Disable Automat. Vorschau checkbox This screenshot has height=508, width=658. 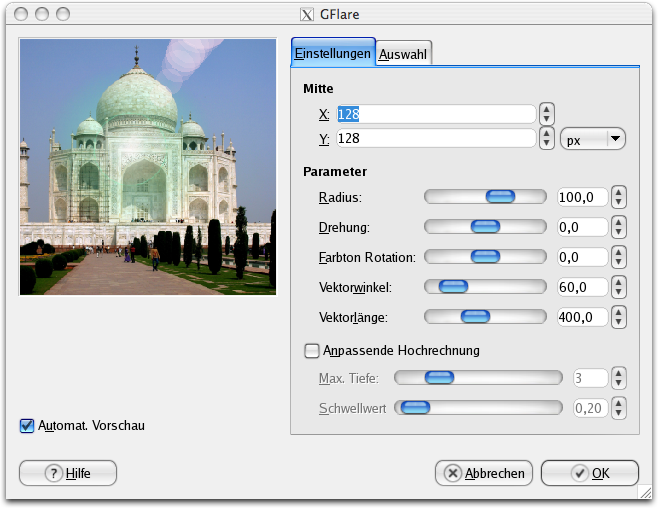click(x=27, y=426)
